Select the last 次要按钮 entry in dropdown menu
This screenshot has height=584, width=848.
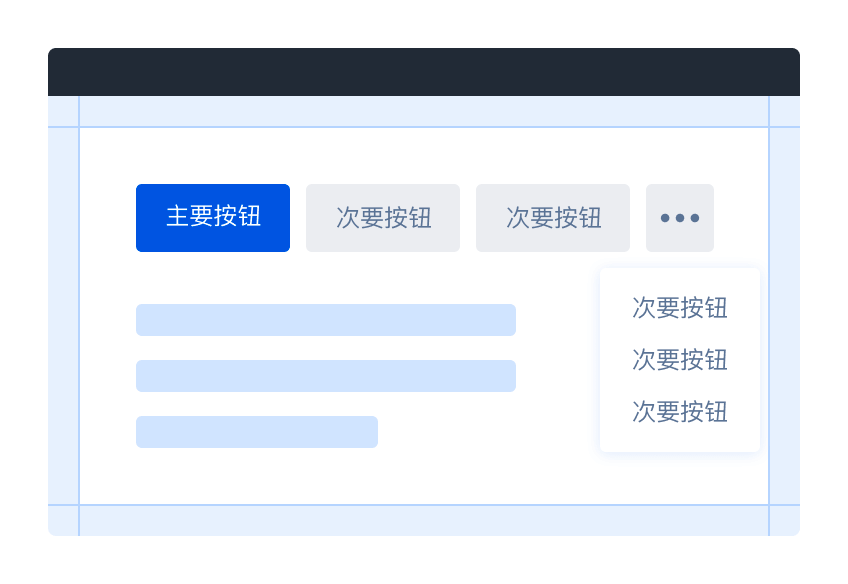680,412
